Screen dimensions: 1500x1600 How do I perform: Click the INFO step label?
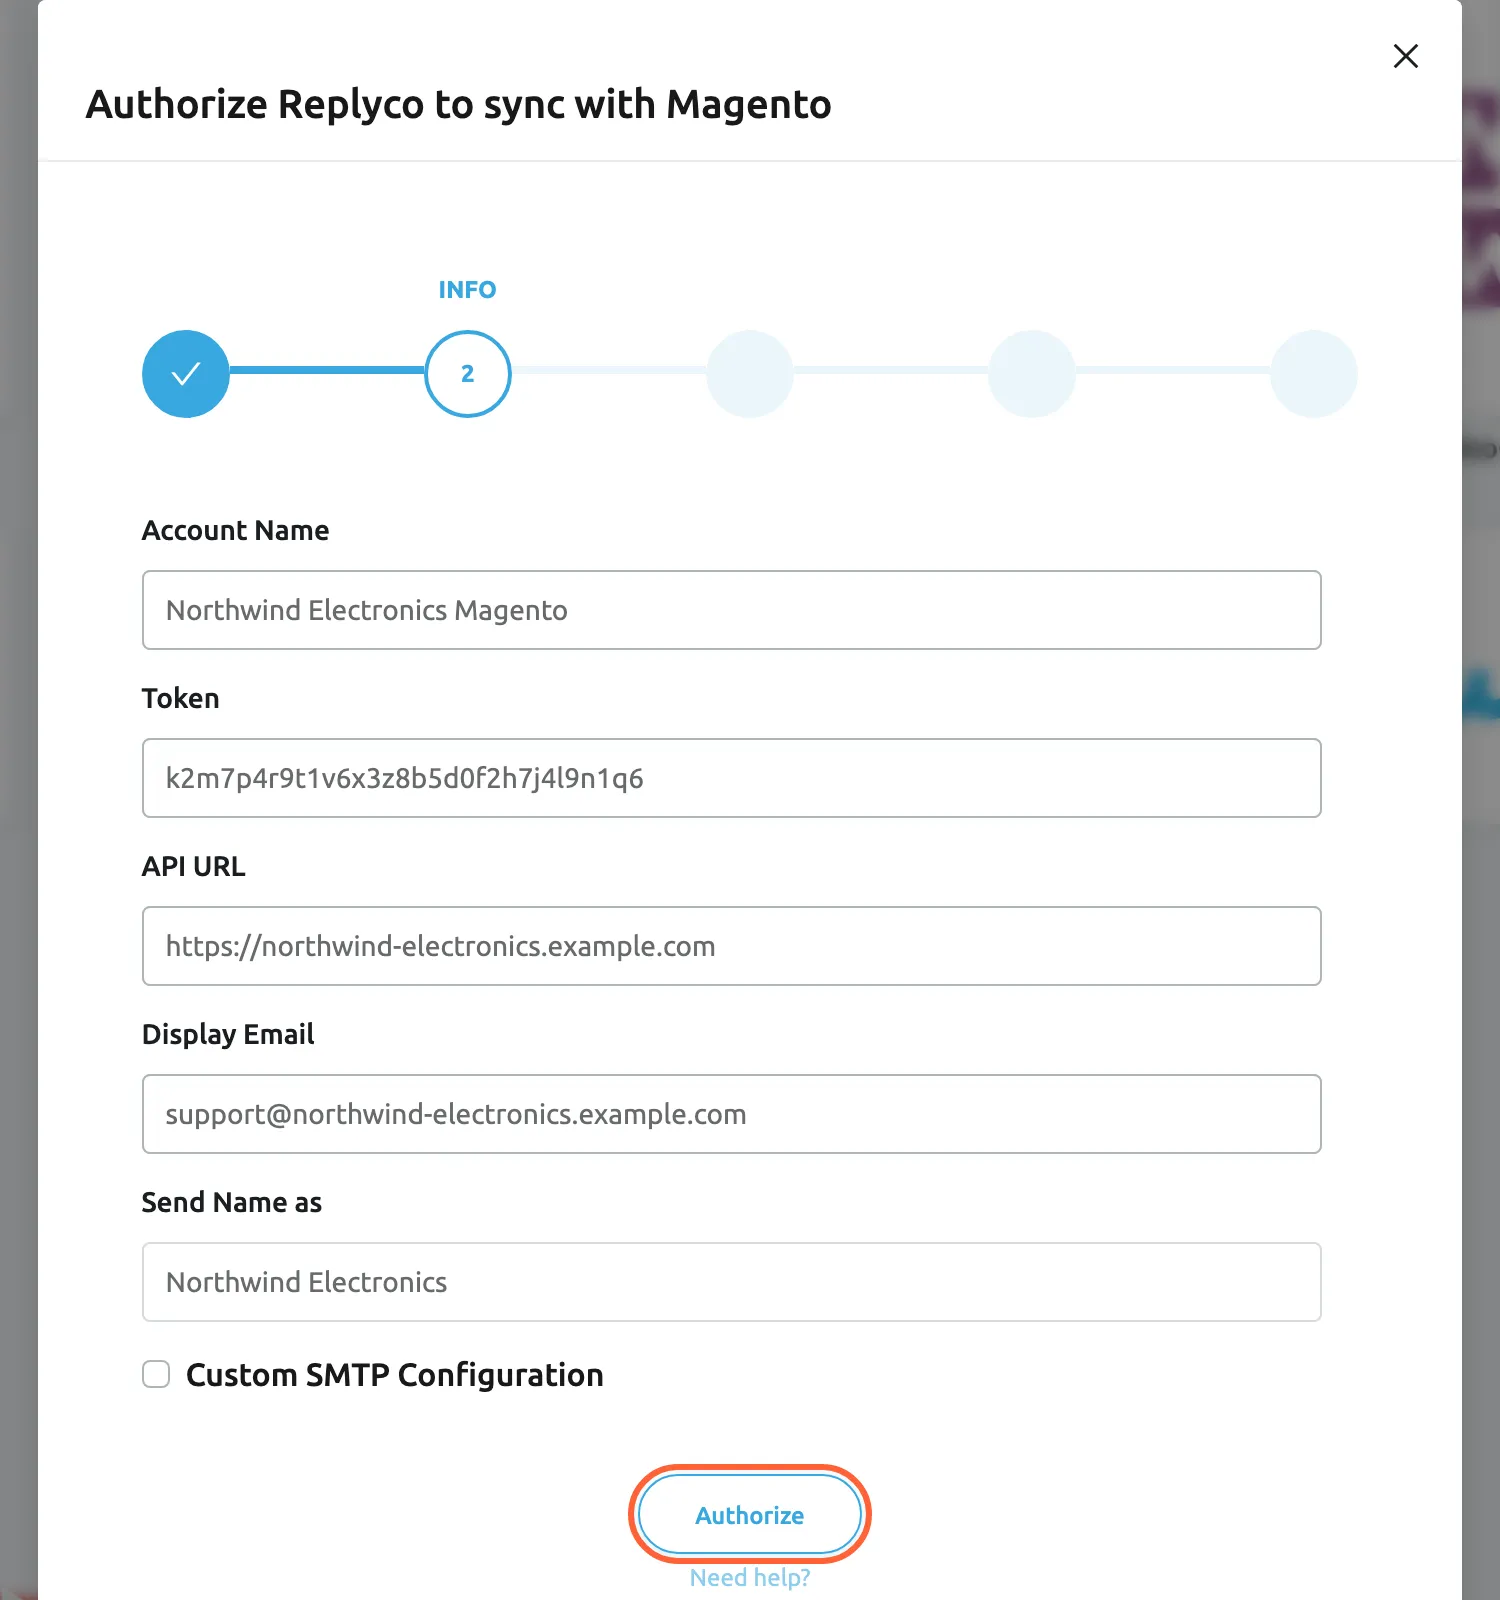467,290
